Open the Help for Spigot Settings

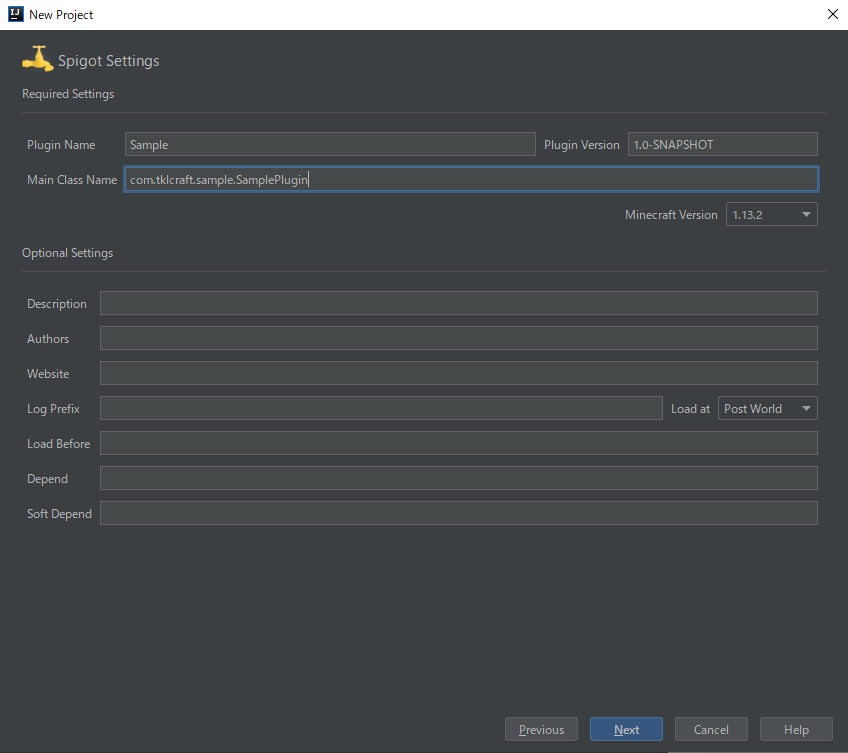[x=796, y=729]
